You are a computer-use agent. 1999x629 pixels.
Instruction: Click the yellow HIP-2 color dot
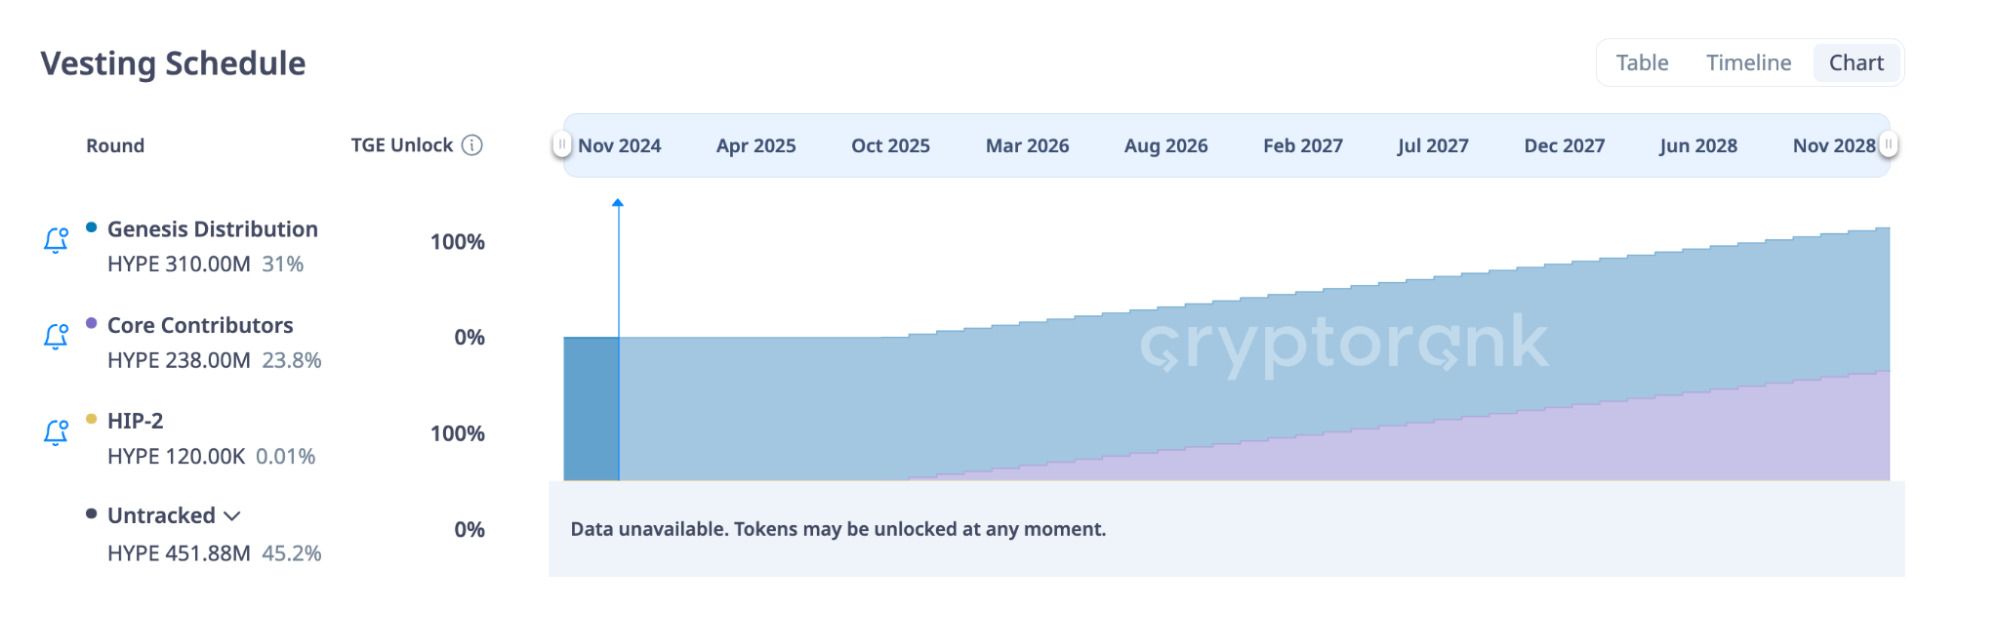[x=91, y=419]
